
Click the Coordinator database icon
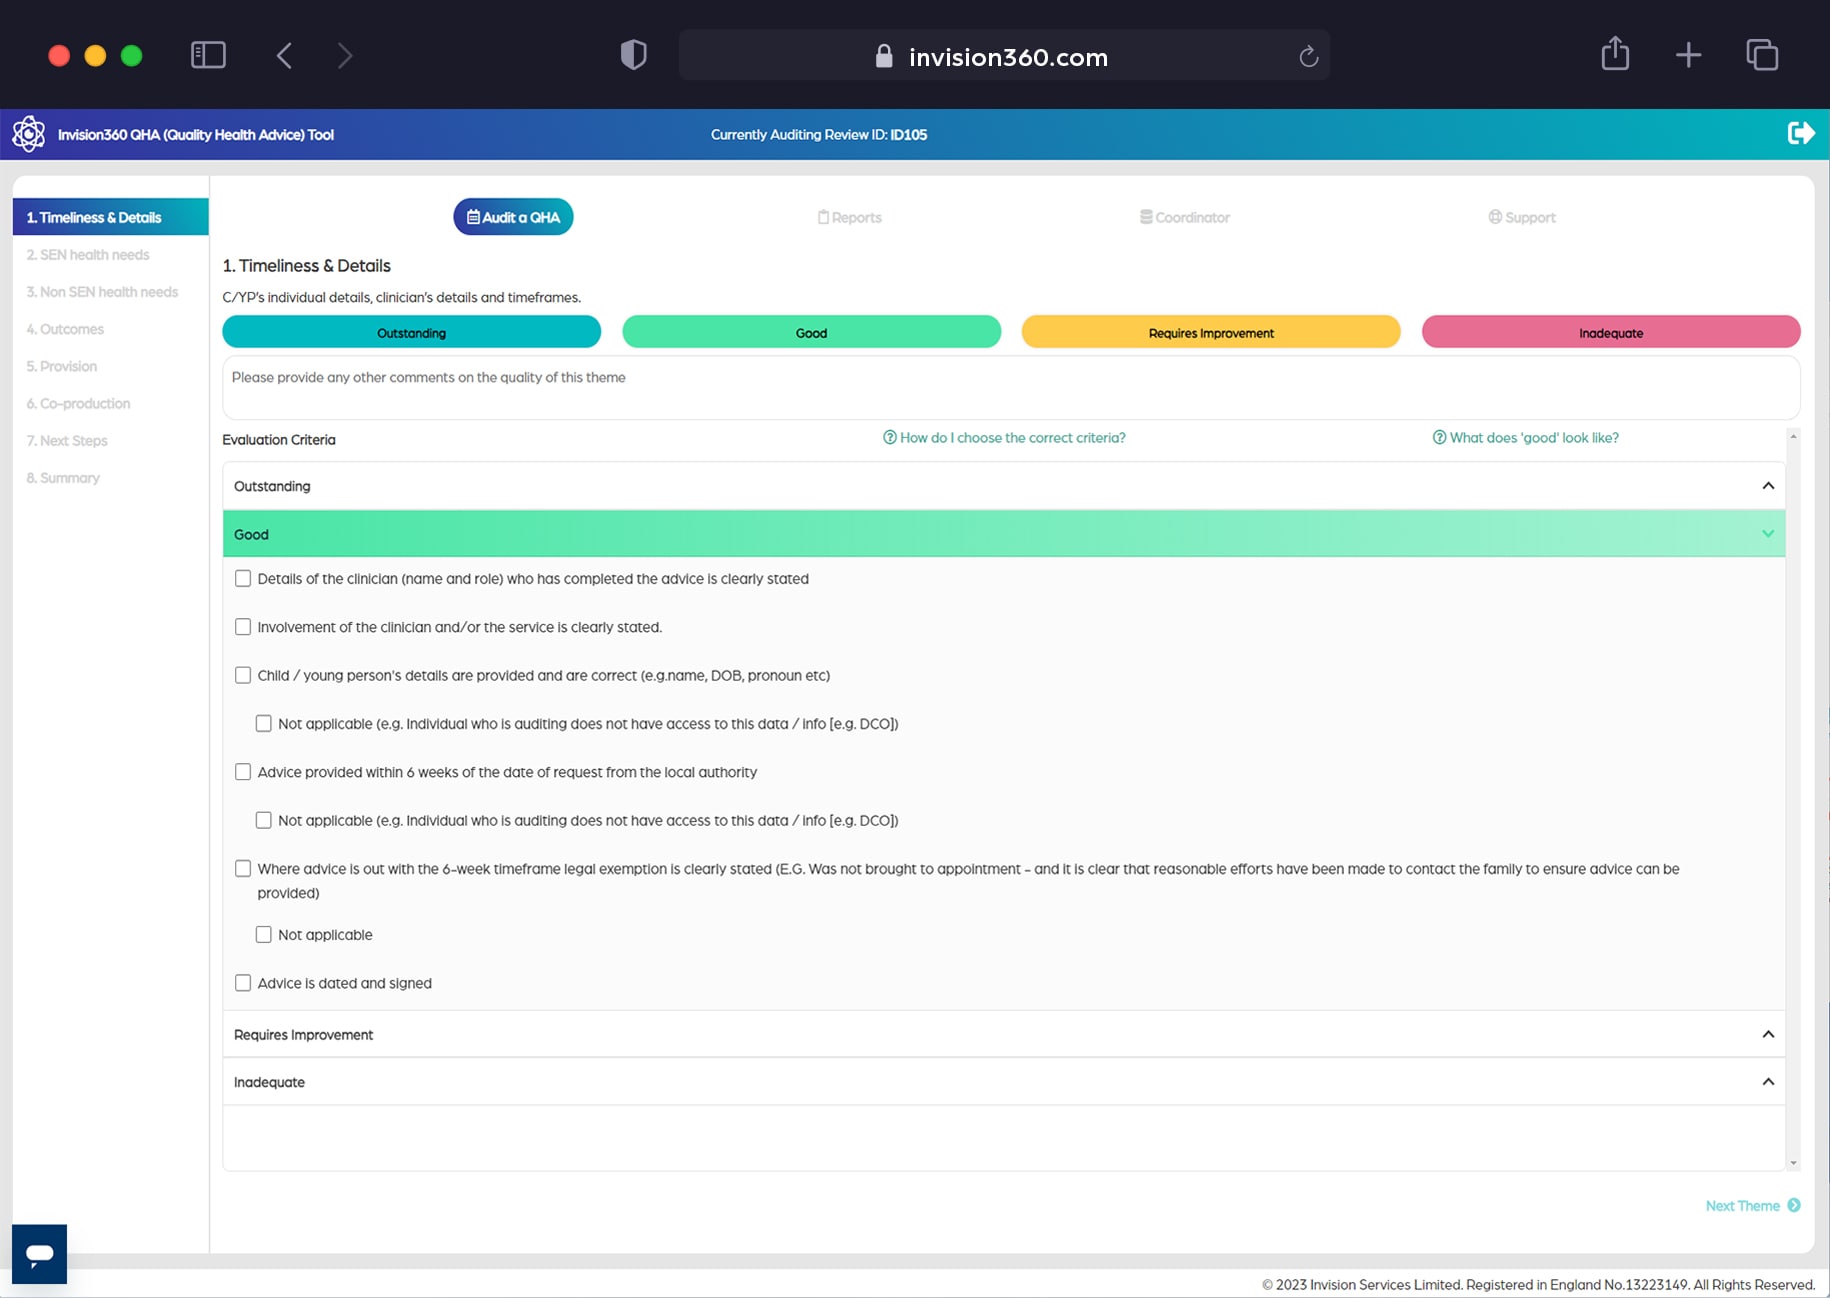pos(1145,216)
